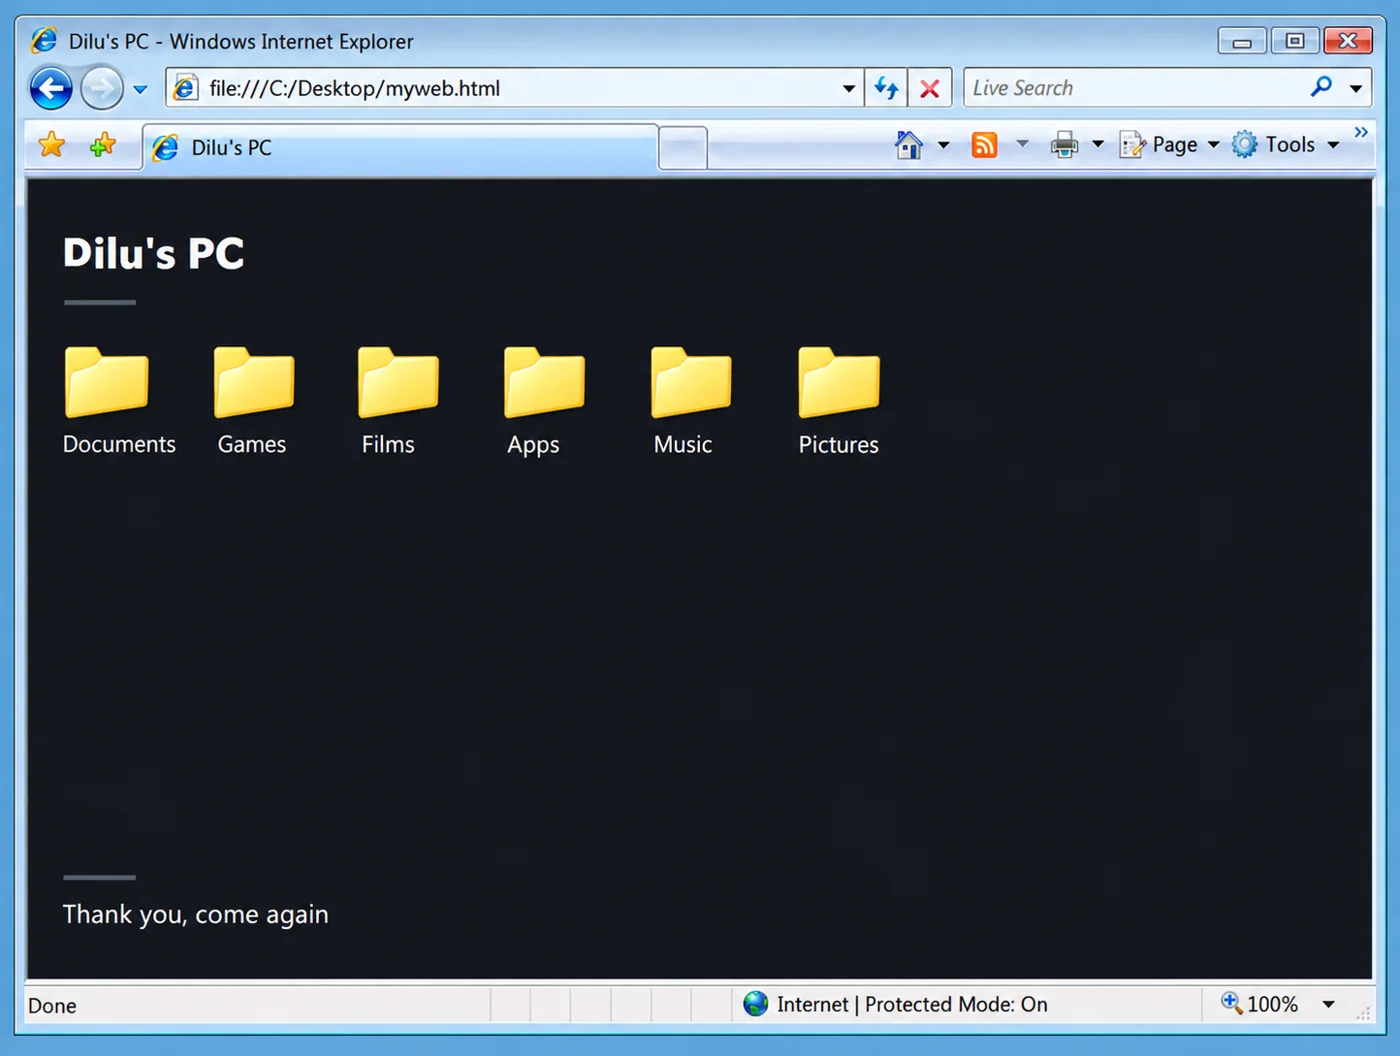Expand the Feeds dropdown arrow
Viewport: 1400px width, 1056px height.
(x=1022, y=145)
